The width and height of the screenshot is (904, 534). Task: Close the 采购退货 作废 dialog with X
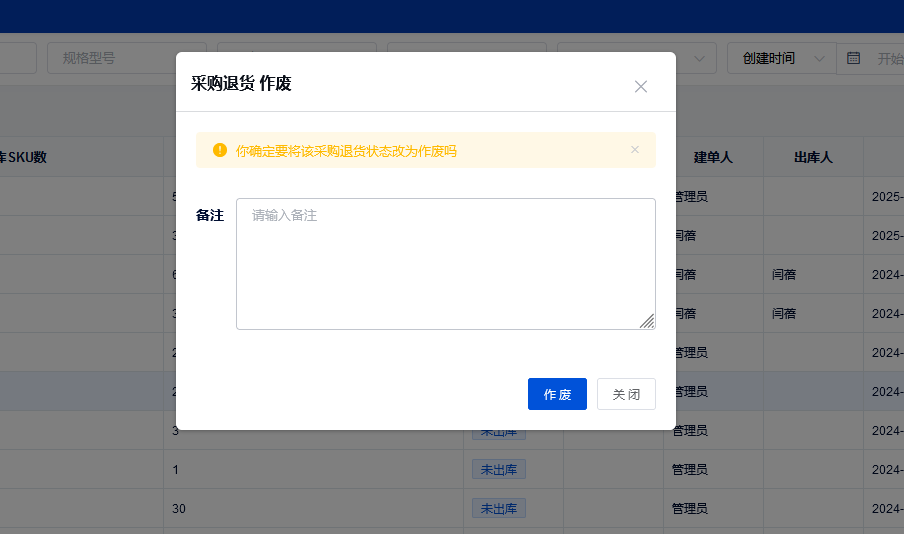point(641,87)
